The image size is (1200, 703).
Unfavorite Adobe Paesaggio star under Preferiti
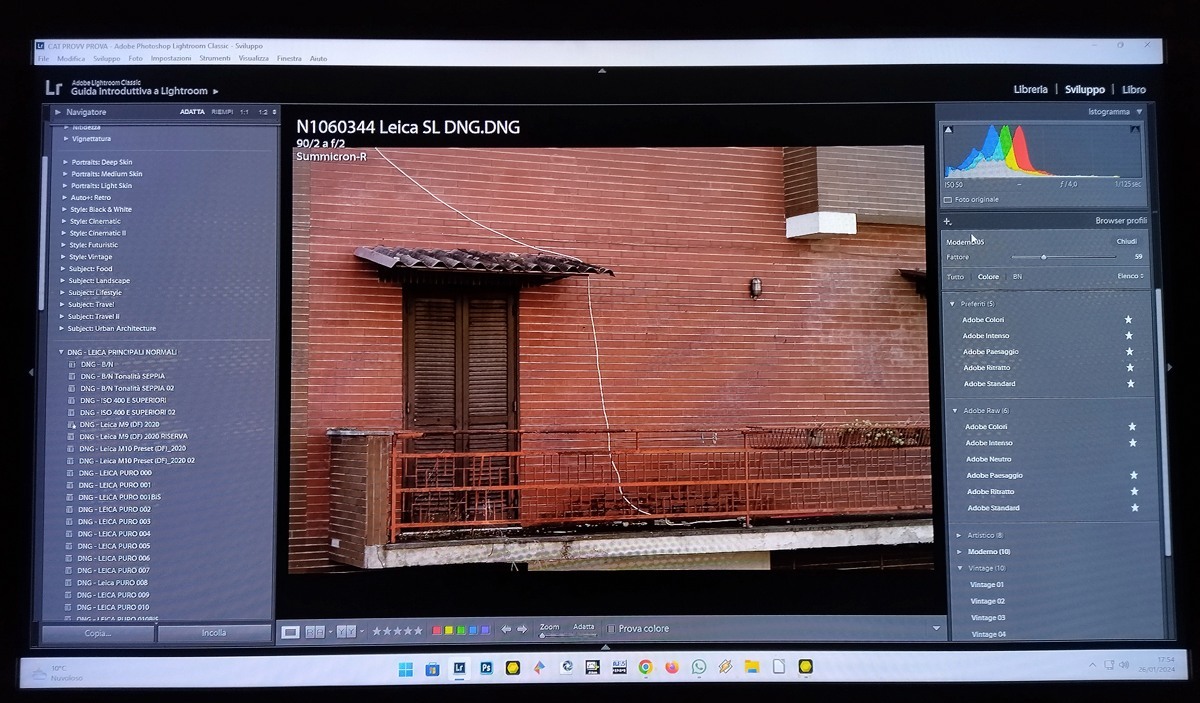[x=1129, y=352]
